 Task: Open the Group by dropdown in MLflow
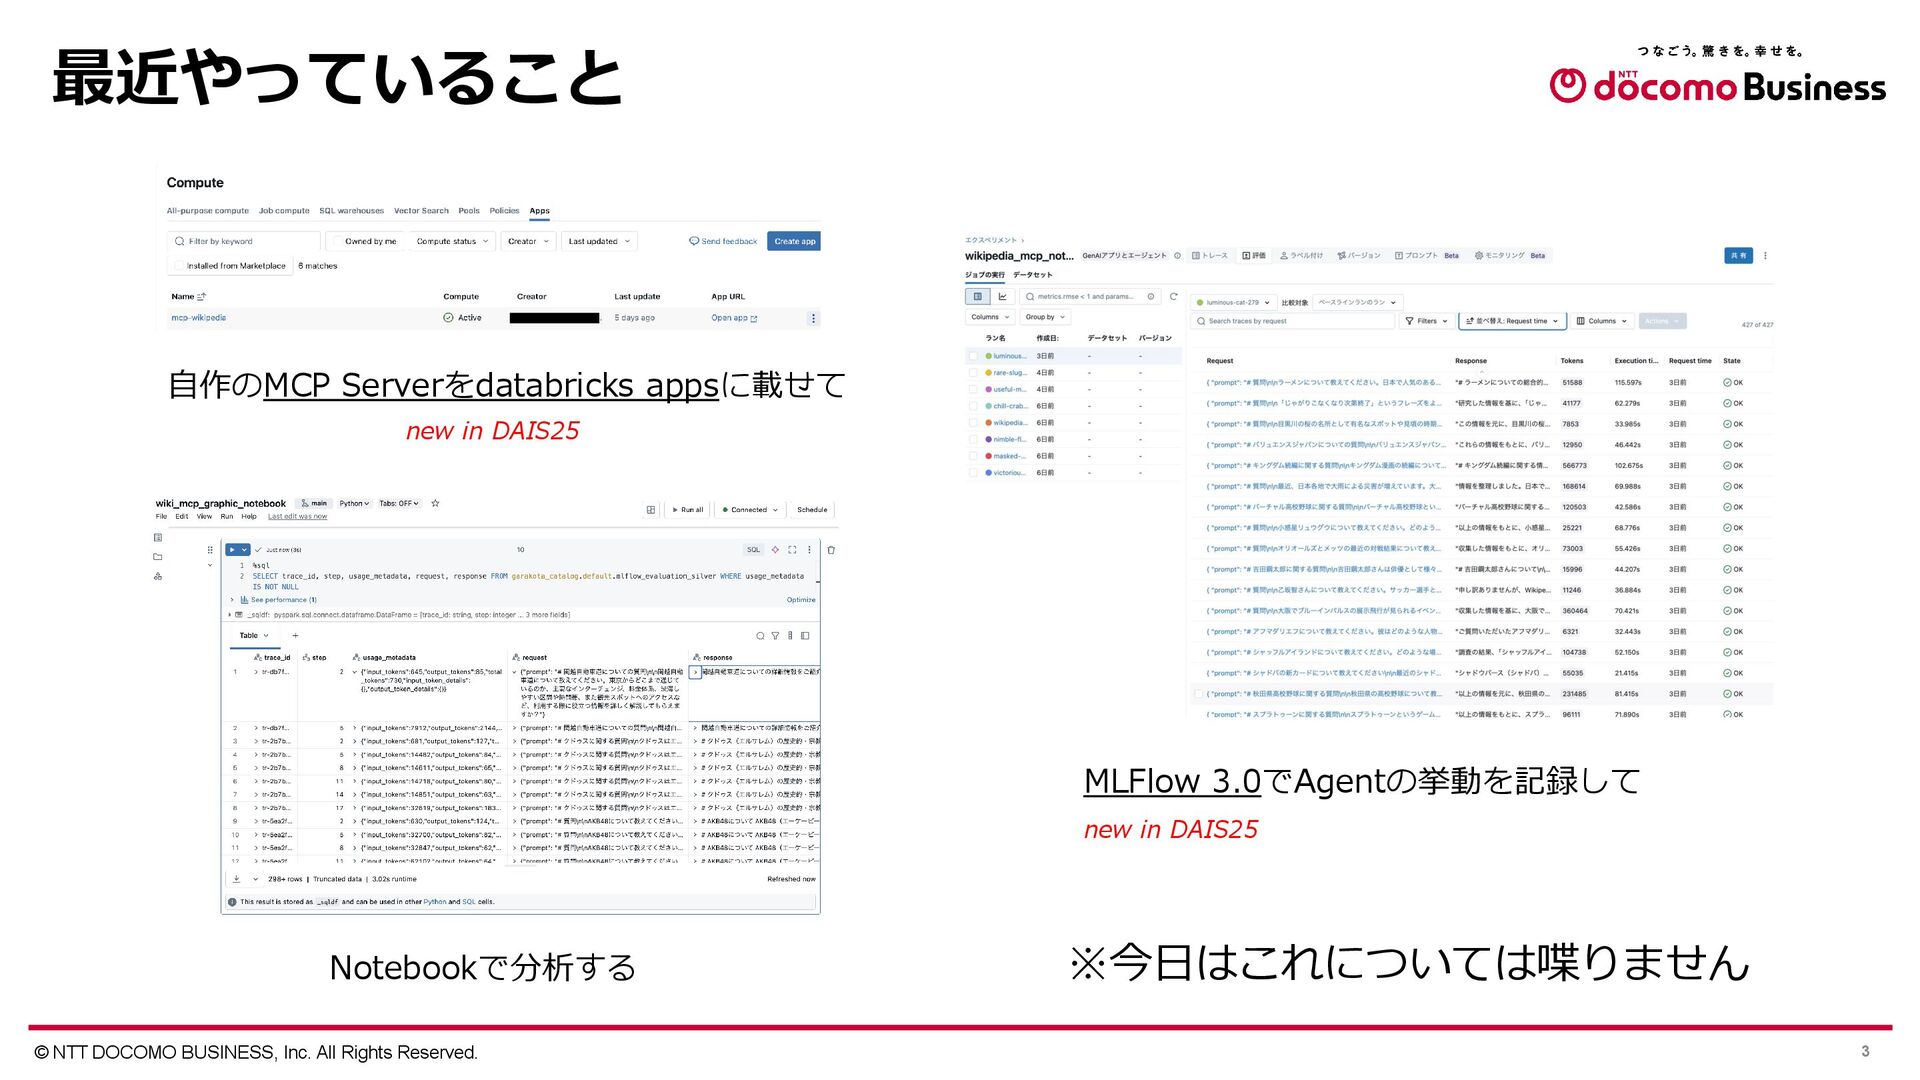1046,317
